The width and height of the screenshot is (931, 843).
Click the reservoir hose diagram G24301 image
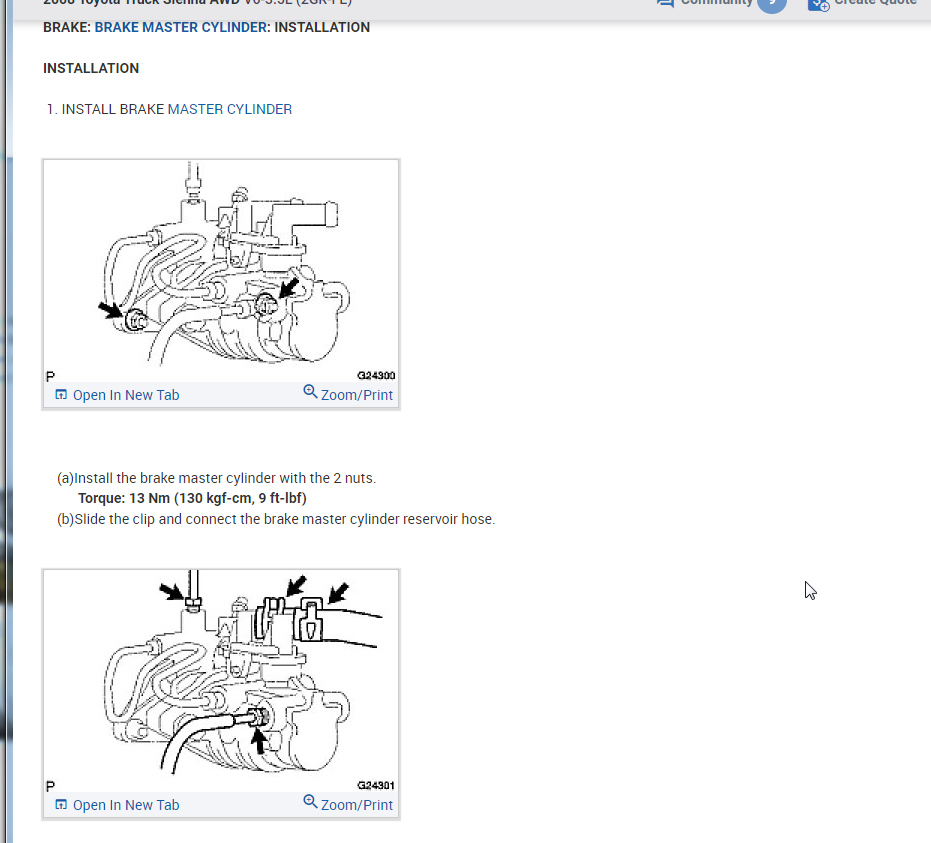click(221, 681)
